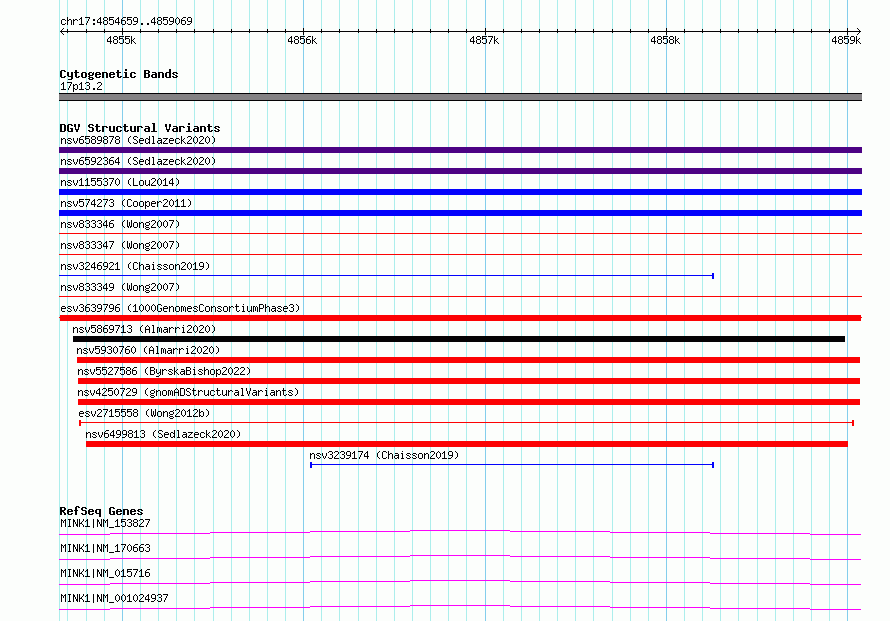Click the magenta transcript line for NM_001024937
This screenshot has width=890, height=621.
tap(460, 607)
